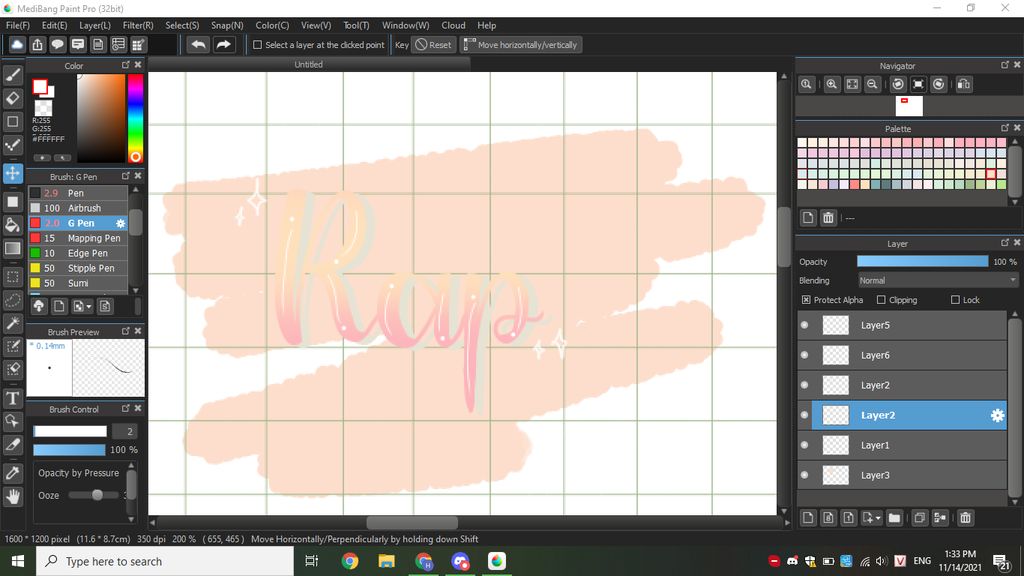Undock the Brush Control panel
This screenshot has width=1024, height=576.
point(125,408)
